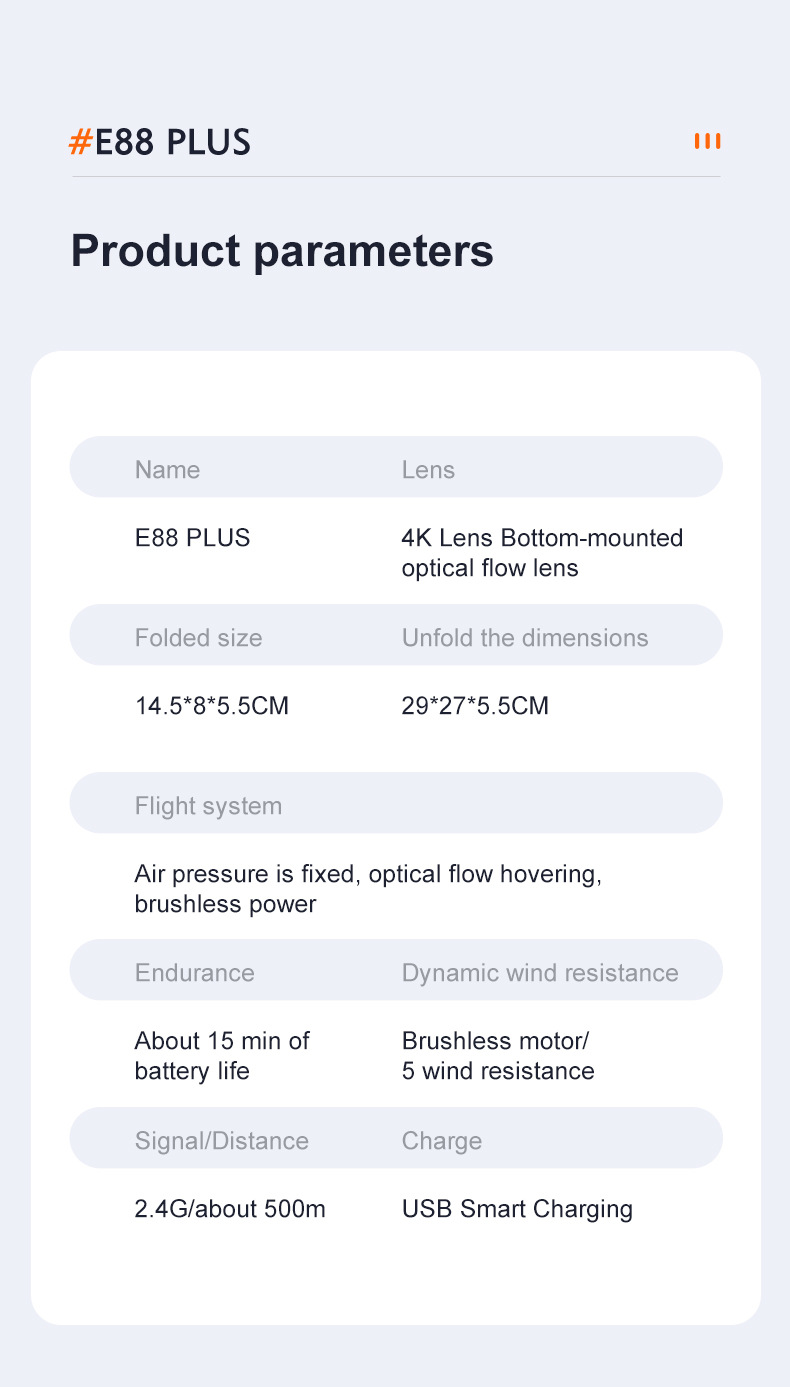Click the Brushless motor wind resistance text
The height and width of the screenshot is (1387, 790).
click(x=498, y=1056)
